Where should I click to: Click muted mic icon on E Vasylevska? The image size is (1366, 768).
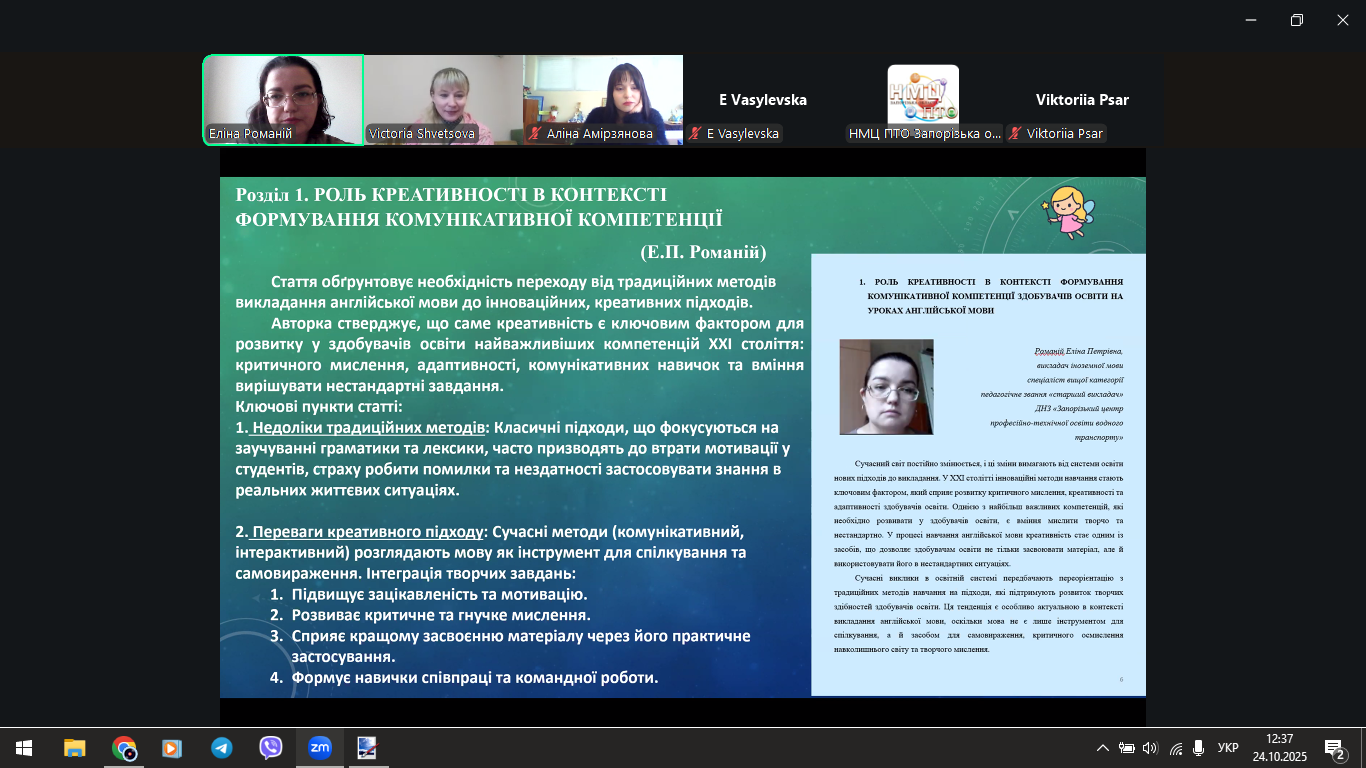pyautogui.click(x=695, y=134)
